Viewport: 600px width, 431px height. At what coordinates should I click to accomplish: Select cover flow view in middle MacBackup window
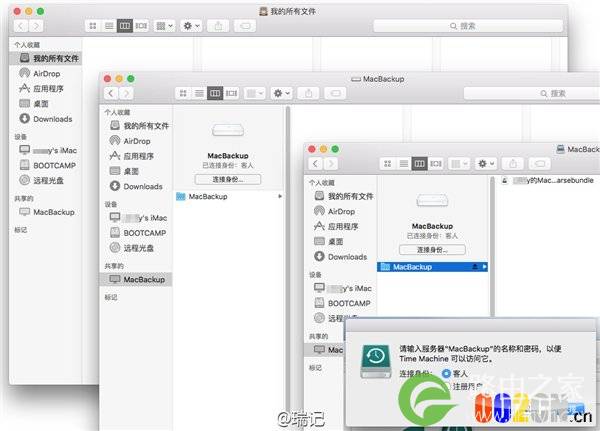pyautogui.click(x=231, y=93)
